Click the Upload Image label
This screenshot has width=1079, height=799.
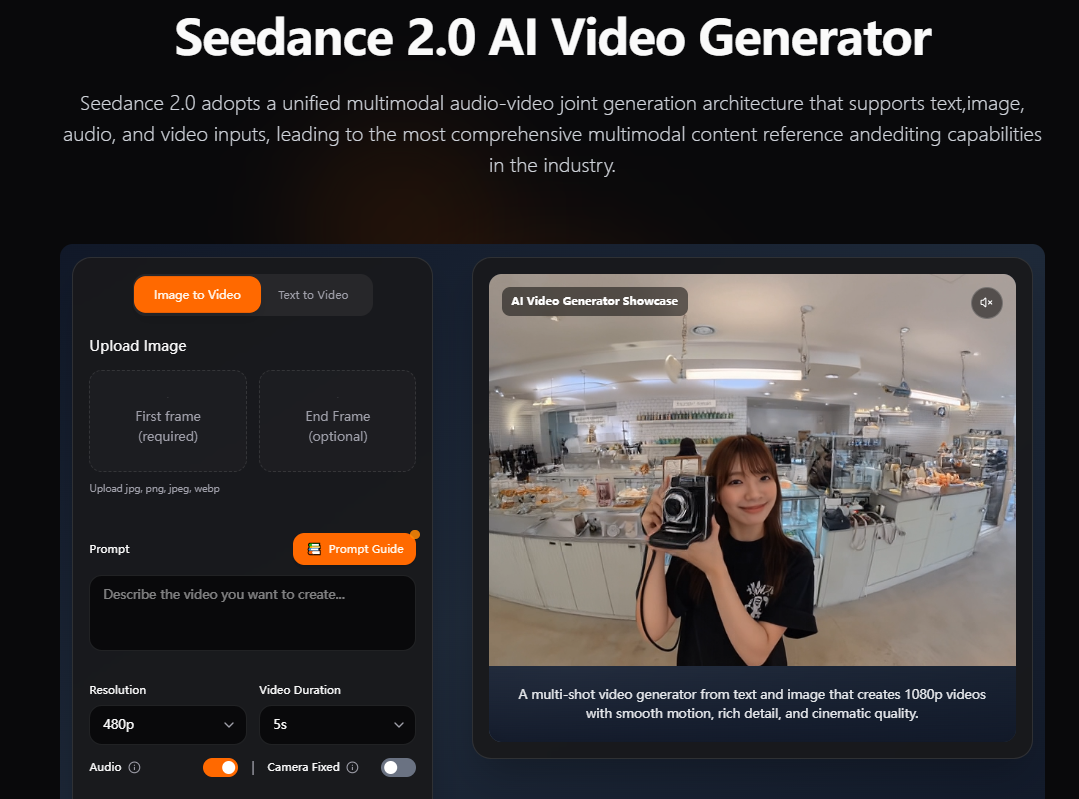coord(138,346)
